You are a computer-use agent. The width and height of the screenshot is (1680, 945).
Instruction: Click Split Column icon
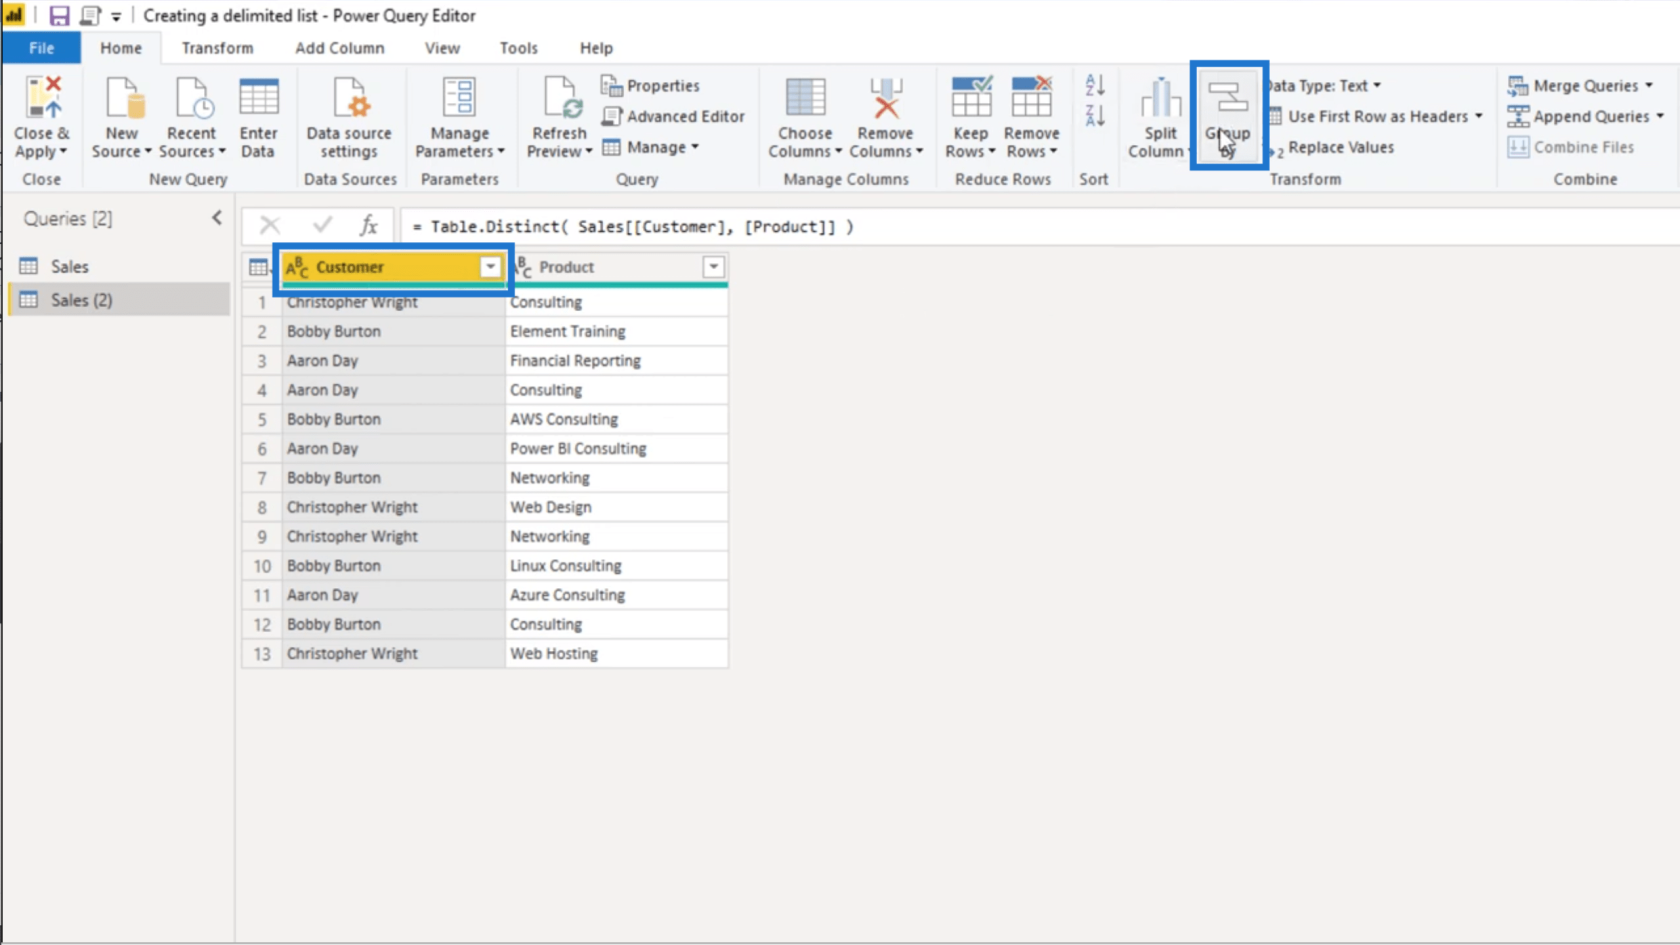[x=1160, y=98]
